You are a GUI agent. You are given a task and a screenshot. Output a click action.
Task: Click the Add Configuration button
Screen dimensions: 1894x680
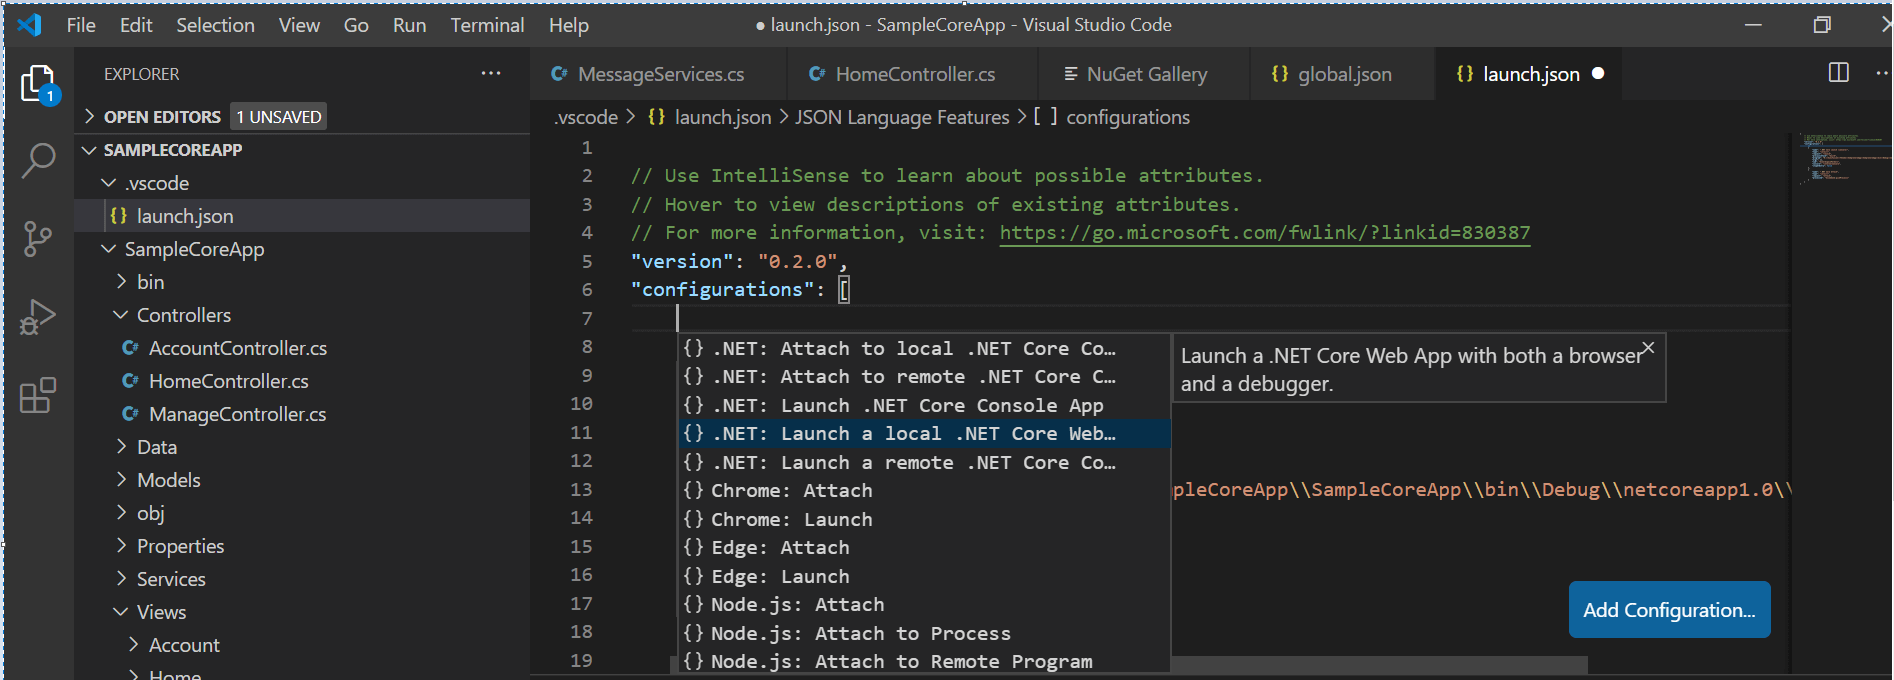pos(1669,610)
